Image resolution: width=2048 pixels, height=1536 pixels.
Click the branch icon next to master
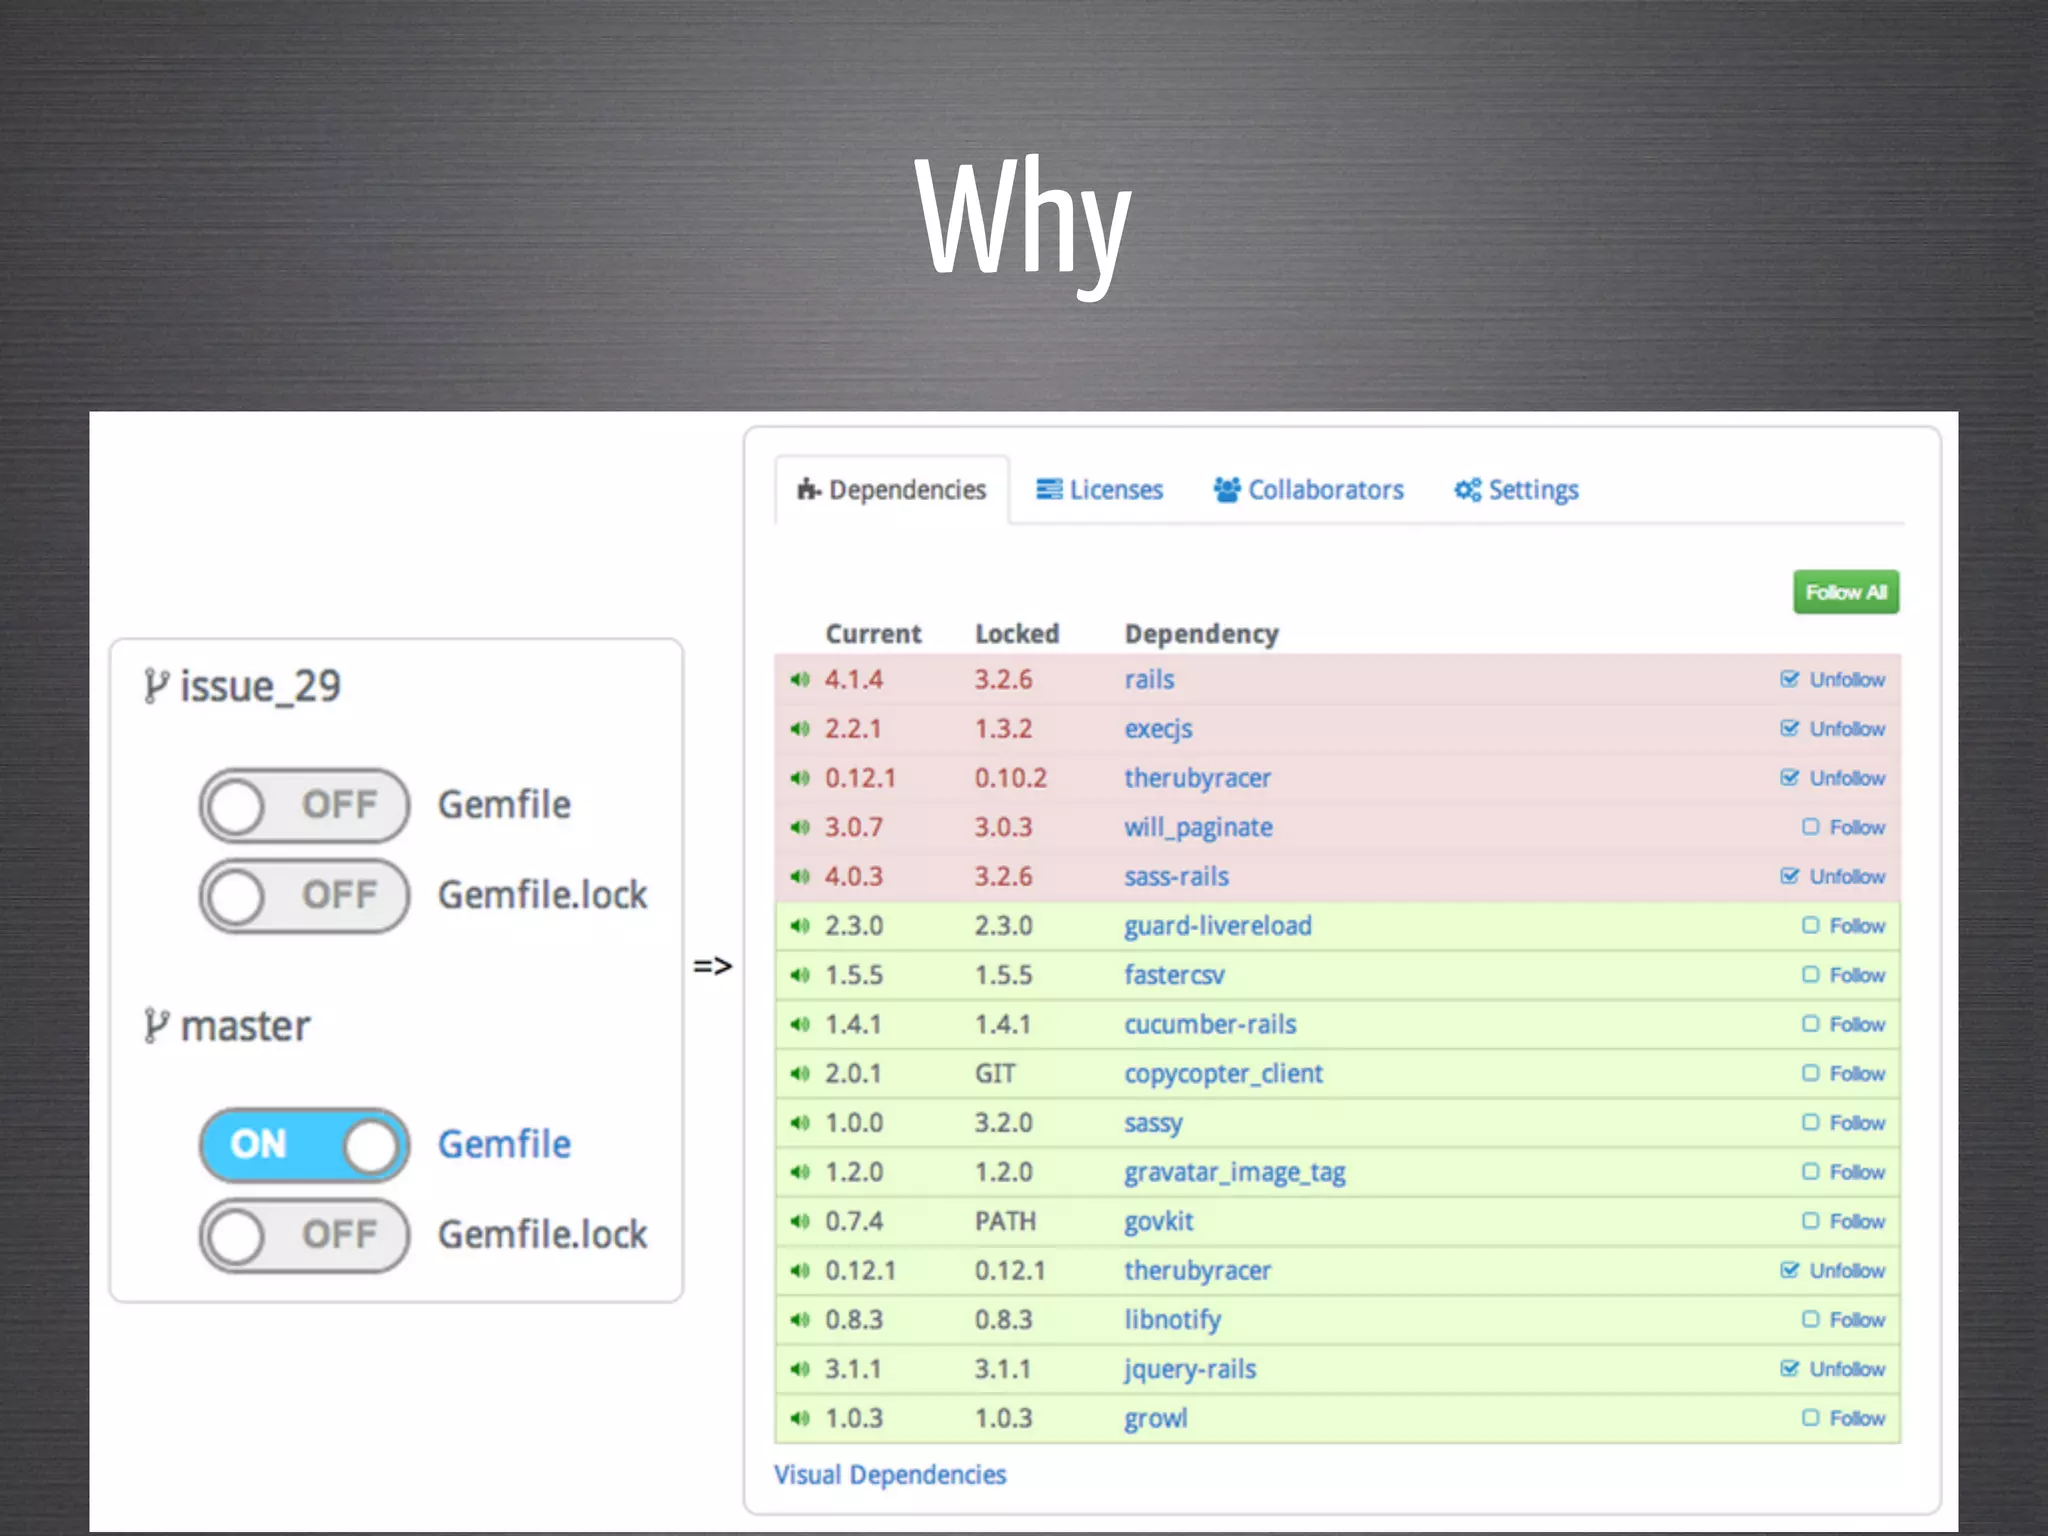[156, 1026]
